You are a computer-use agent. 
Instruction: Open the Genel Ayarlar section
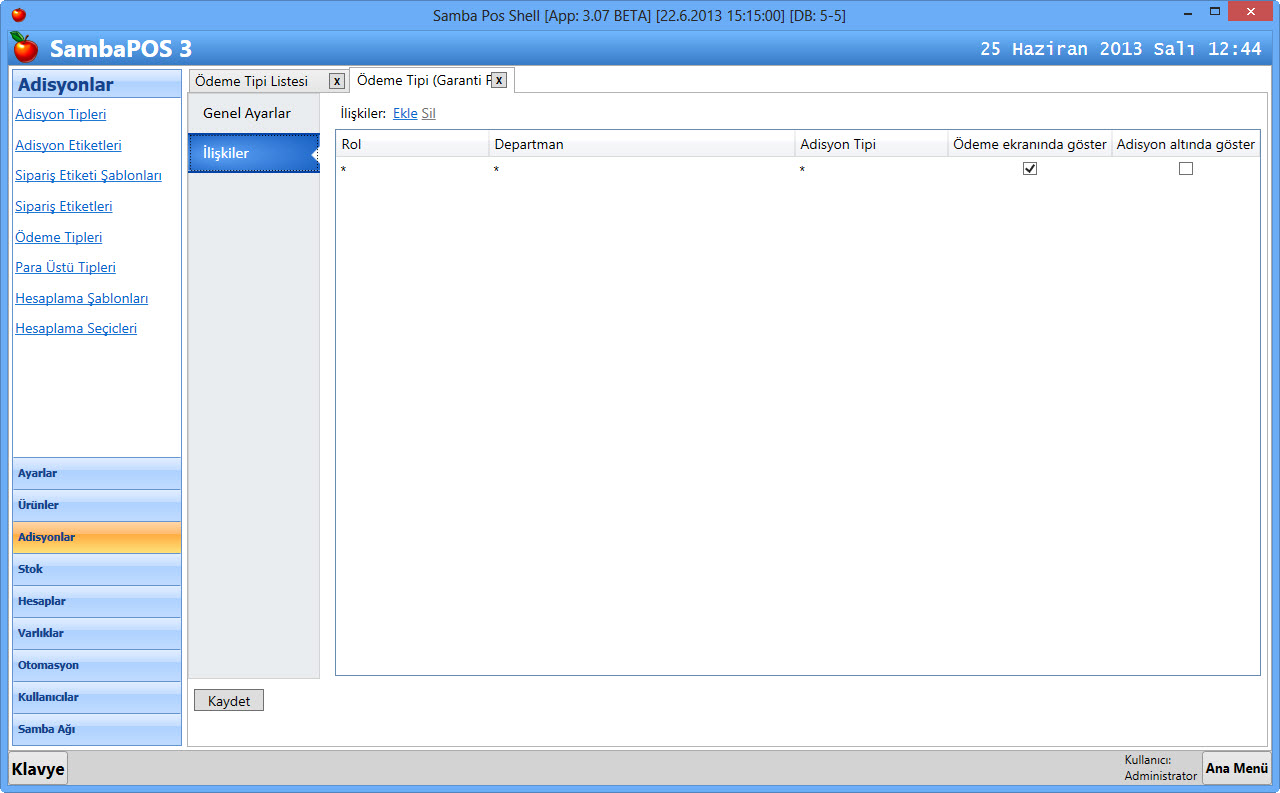pyautogui.click(x=247, y=113)
